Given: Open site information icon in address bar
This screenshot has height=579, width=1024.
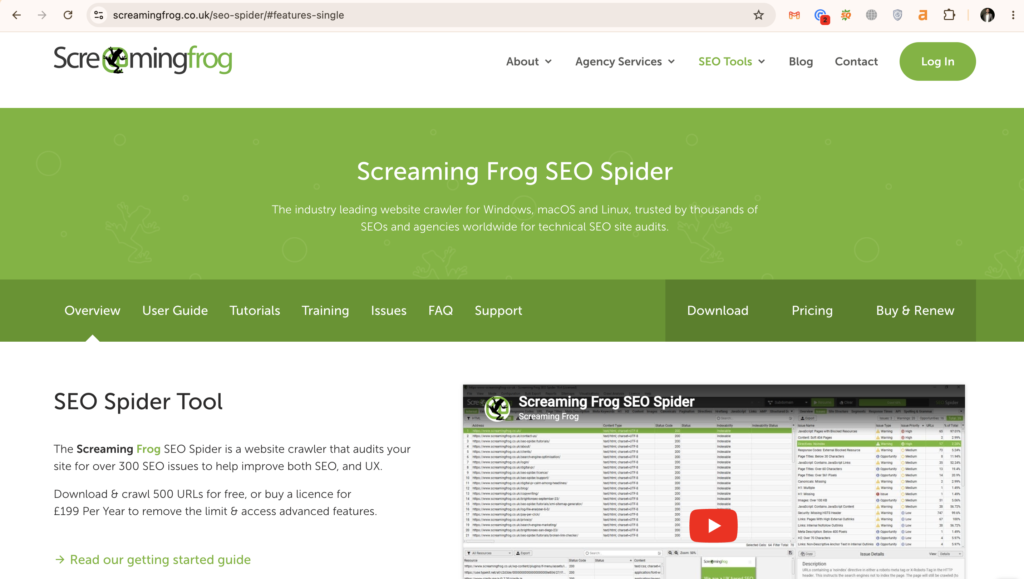Looking at the screenshot, I should [99, 15].
